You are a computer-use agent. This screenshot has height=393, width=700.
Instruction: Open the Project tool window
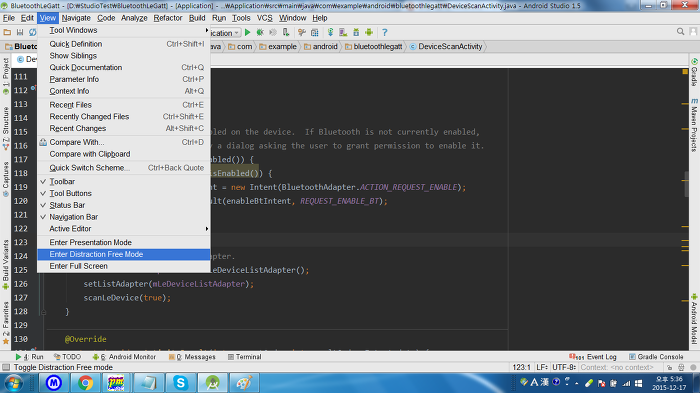[x=6, y=76]
